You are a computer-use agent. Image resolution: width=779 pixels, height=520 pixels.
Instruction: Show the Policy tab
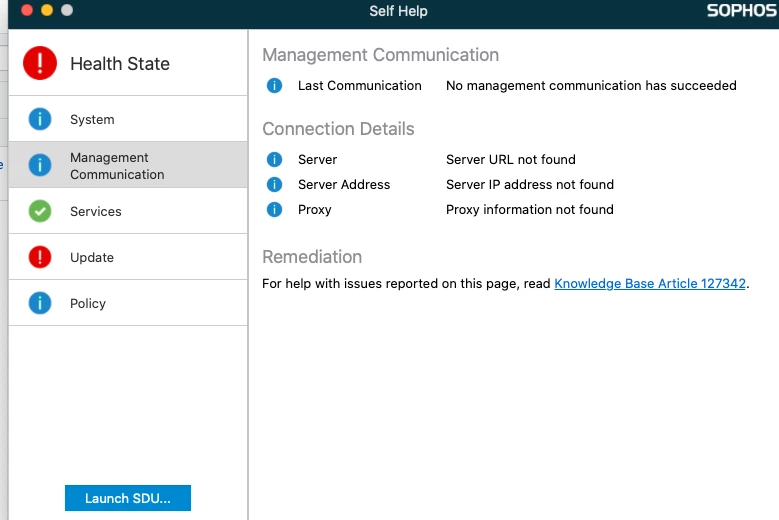coord(88,304)
